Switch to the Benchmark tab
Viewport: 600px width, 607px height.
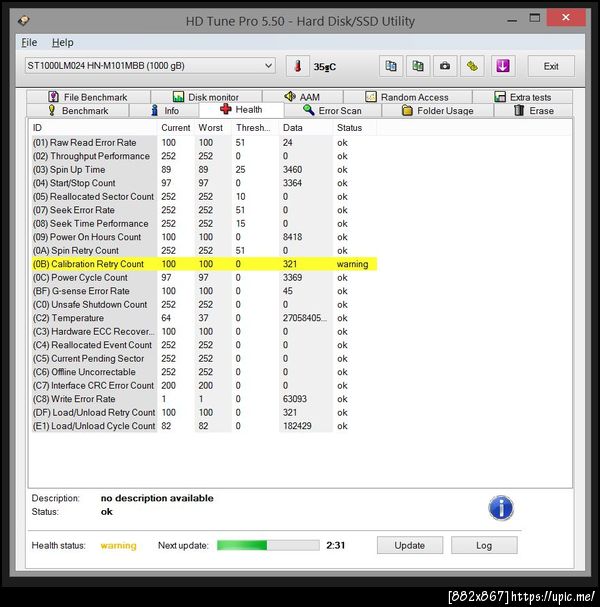coord(78,111)
